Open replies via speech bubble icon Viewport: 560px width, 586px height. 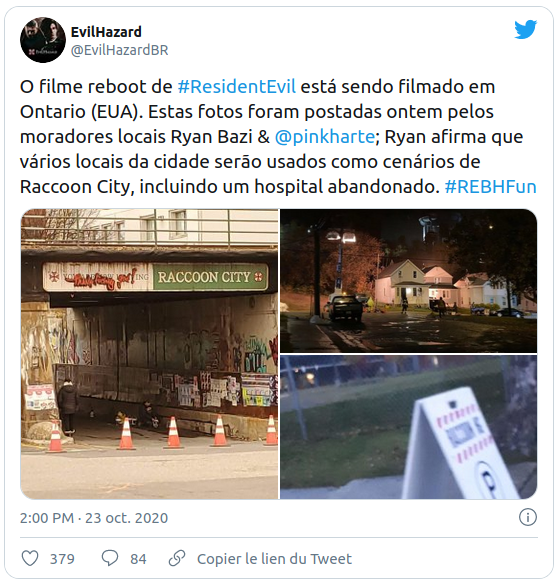pyautogui.click(x=110, y=558)
